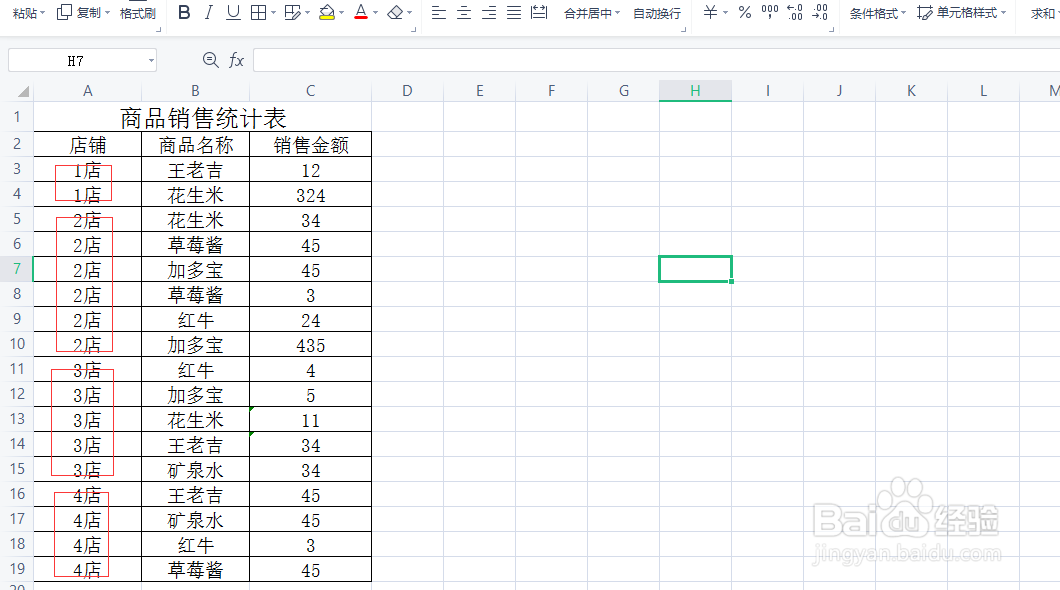Open the currency ¥ dropdown arrow
Image resolution: width=1060 pixels, height=590 pixels.
pos(725,13)
